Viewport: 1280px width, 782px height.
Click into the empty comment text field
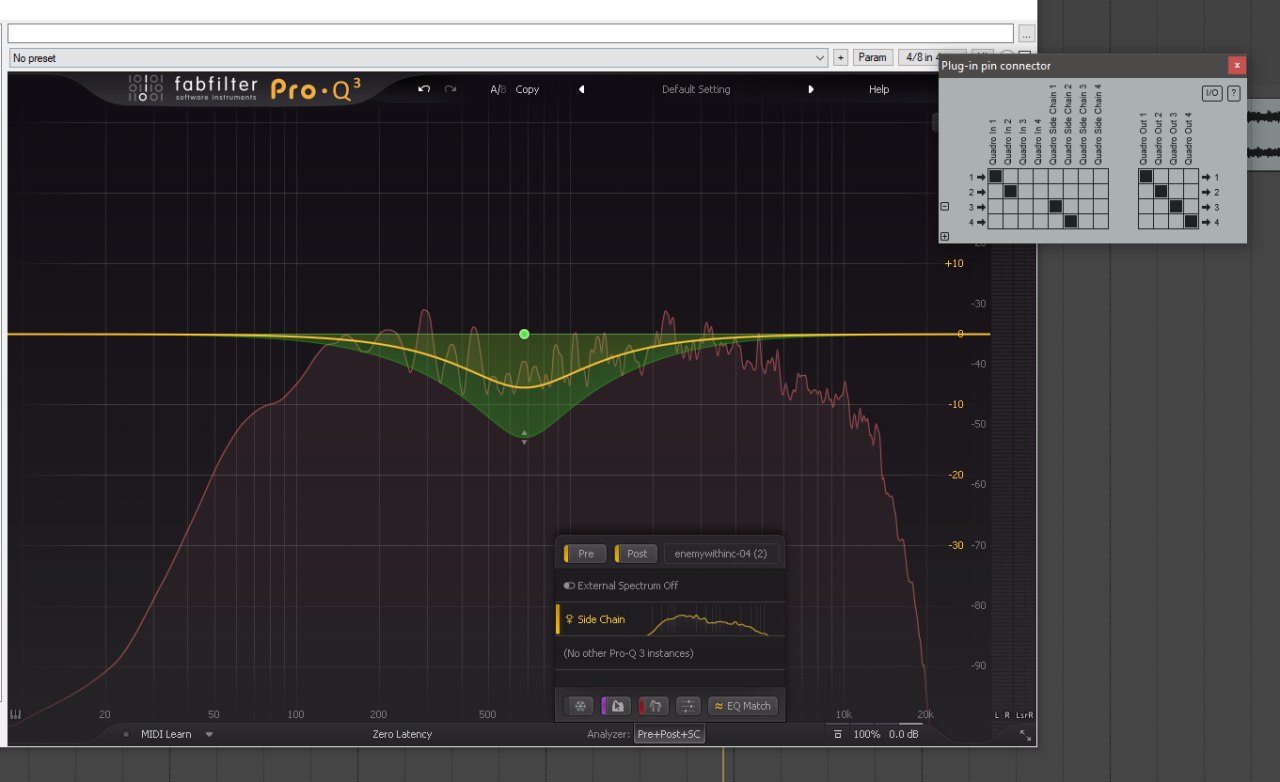[510, 34]
